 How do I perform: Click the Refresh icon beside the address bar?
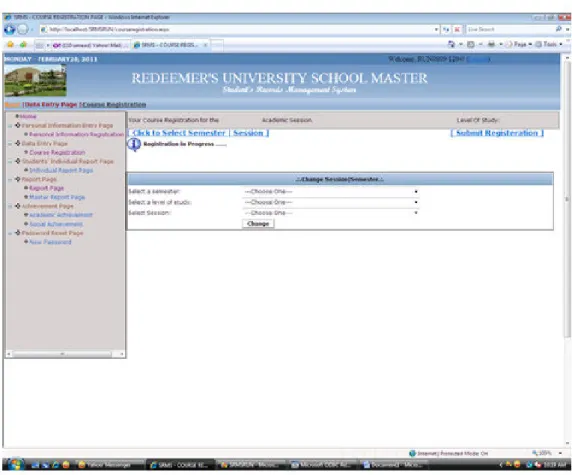click(x=446, y=29)
